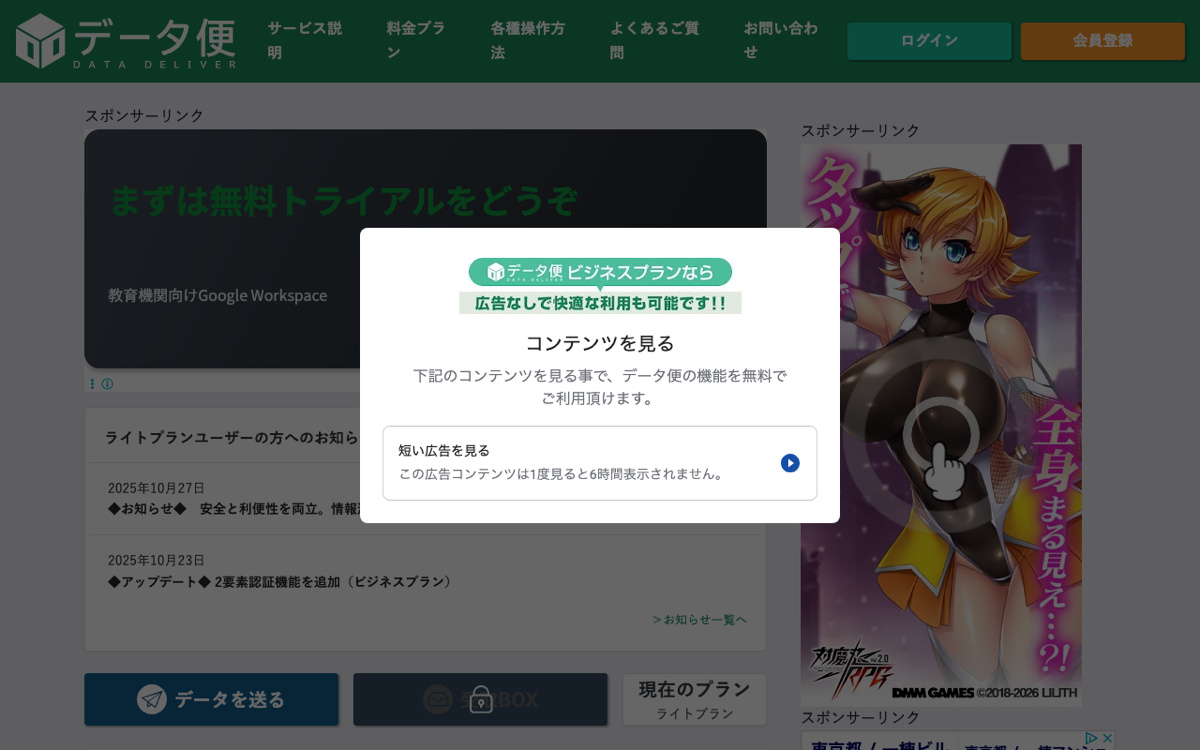The width and height of the screenshot is (1200, 750).
Task: Open the サービス説明 menu item
Action: 305,40
